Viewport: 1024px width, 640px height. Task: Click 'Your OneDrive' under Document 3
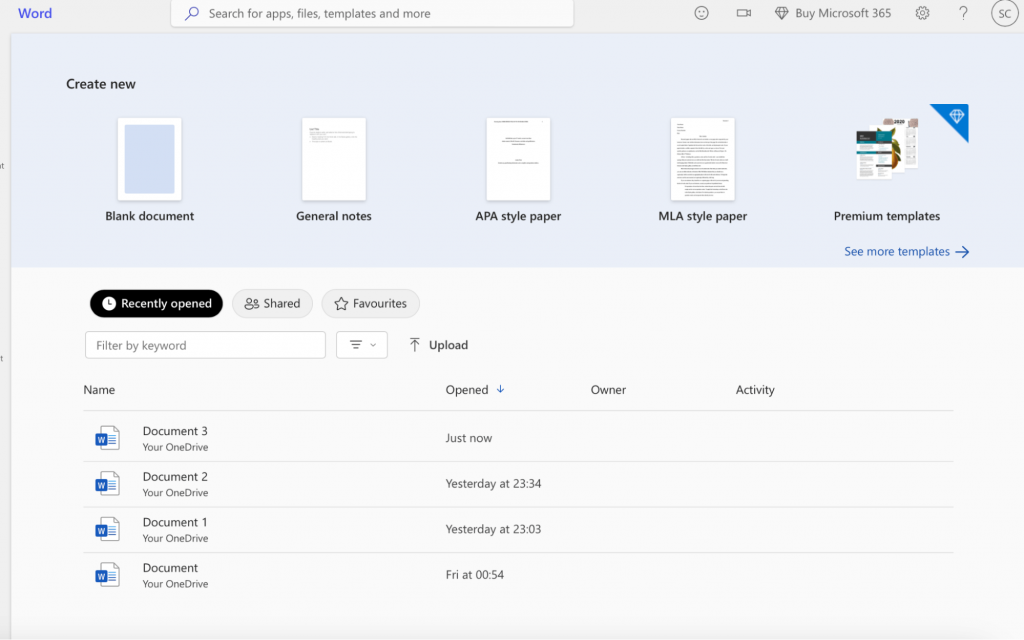click(x=175, y=447)
